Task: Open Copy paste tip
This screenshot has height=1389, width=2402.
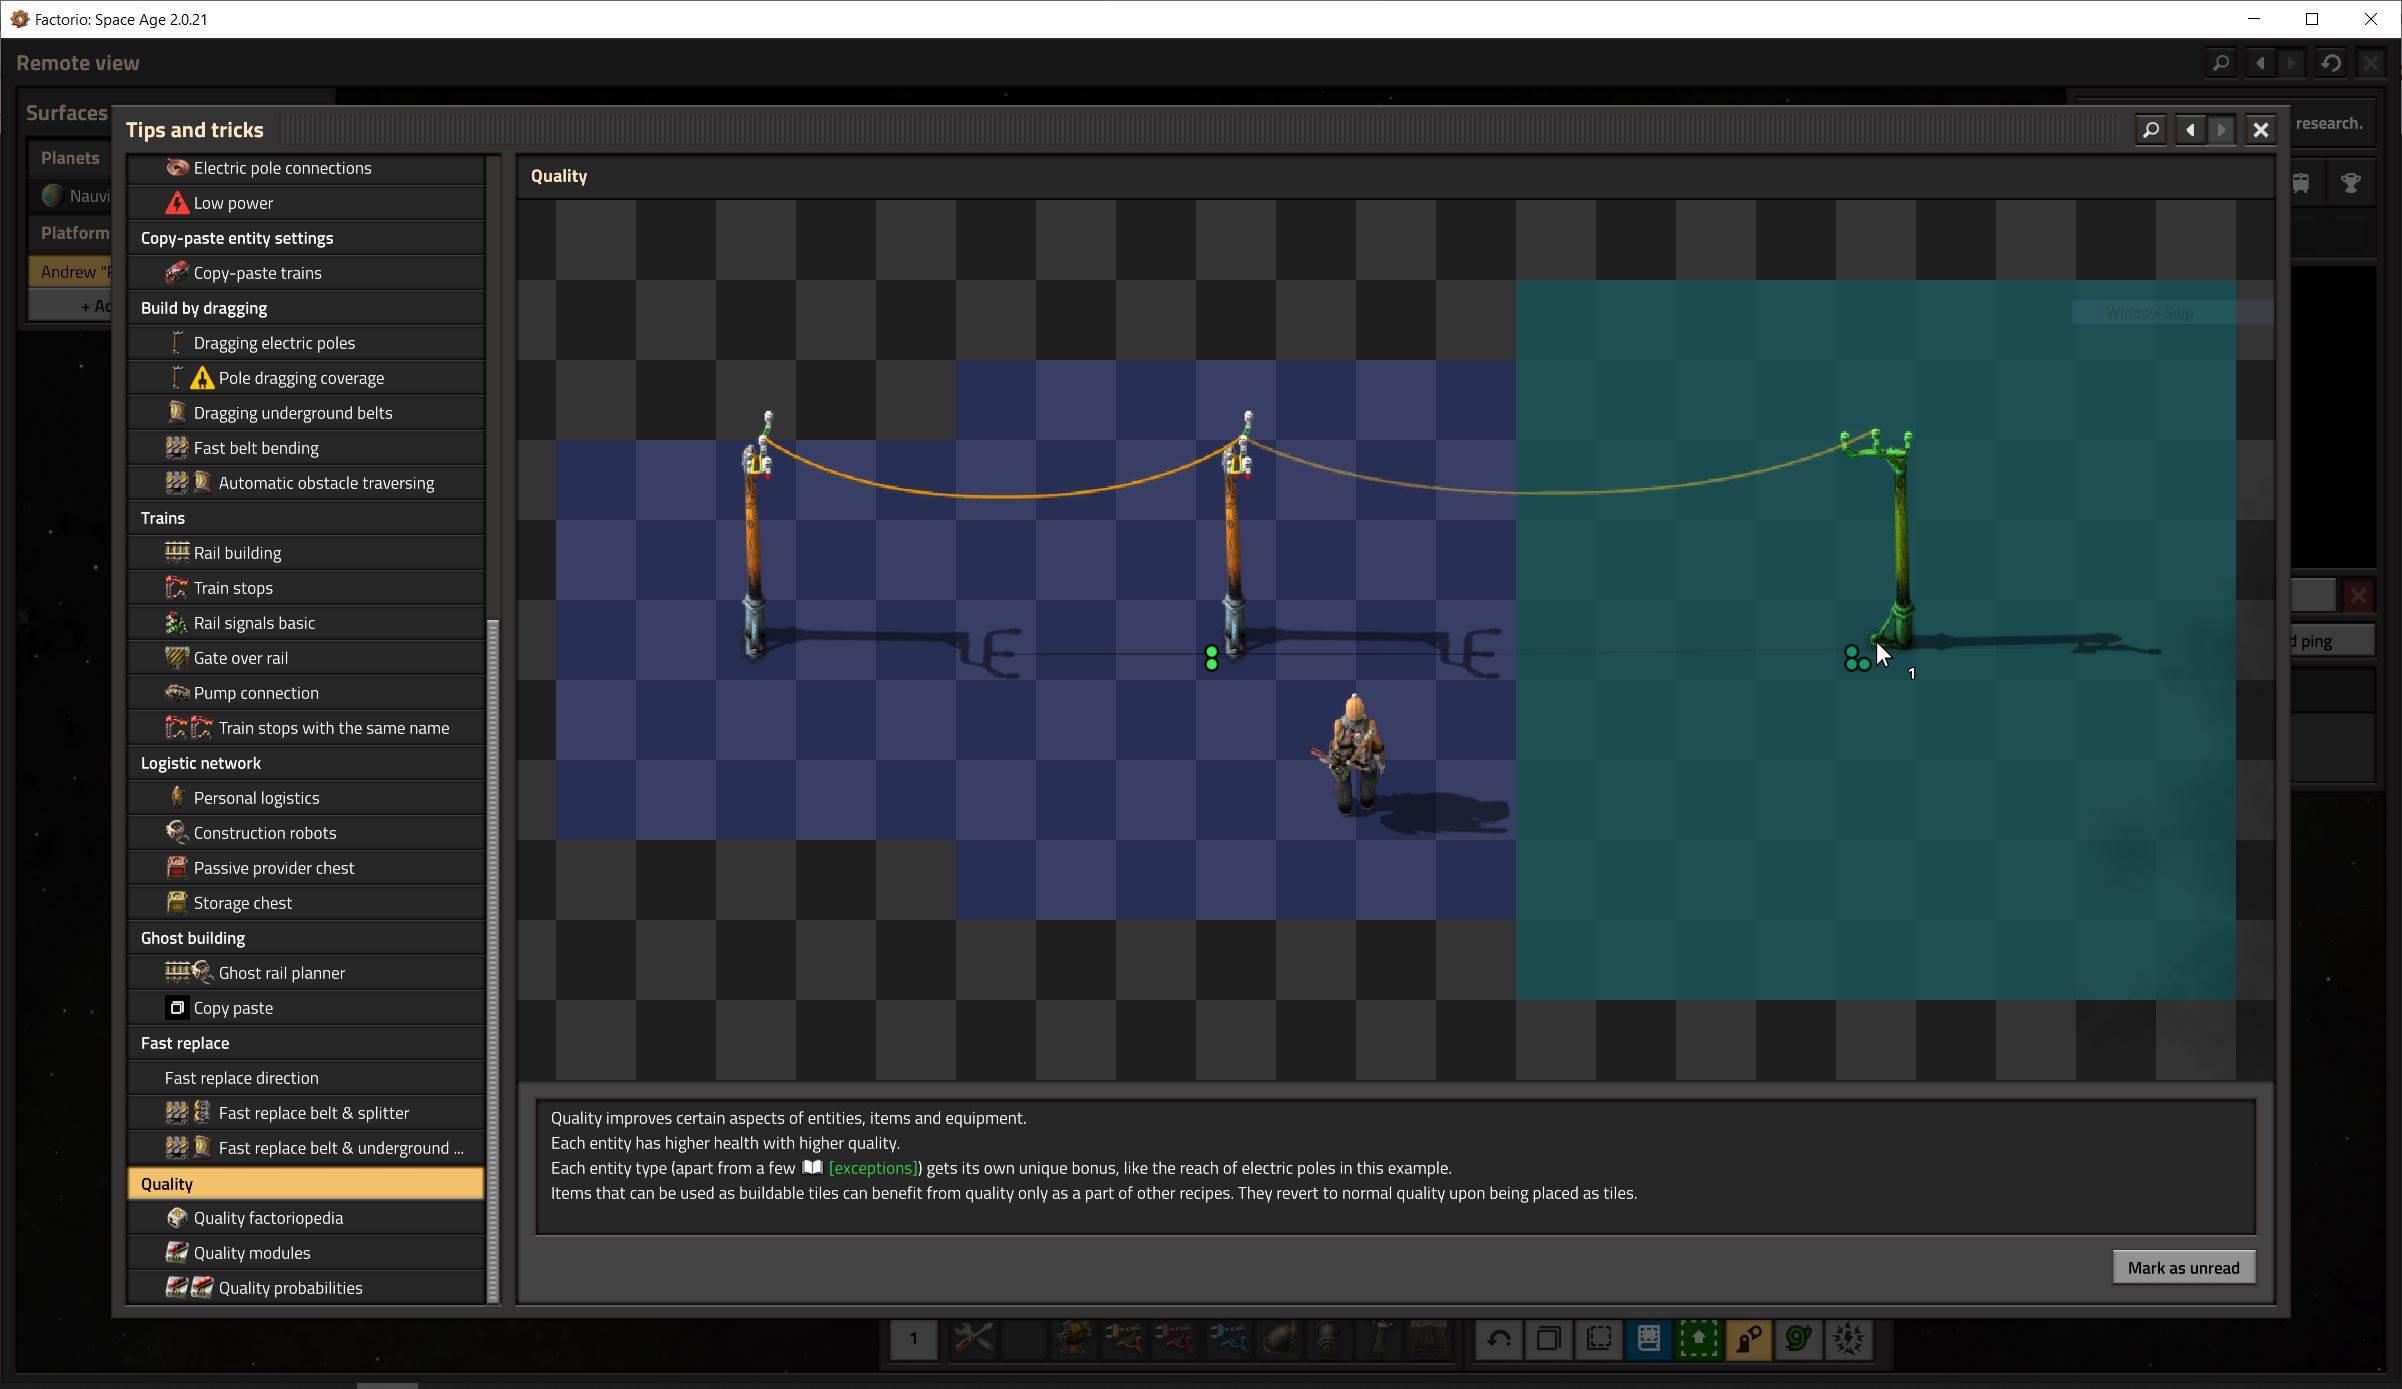Action: [306, 1008]
